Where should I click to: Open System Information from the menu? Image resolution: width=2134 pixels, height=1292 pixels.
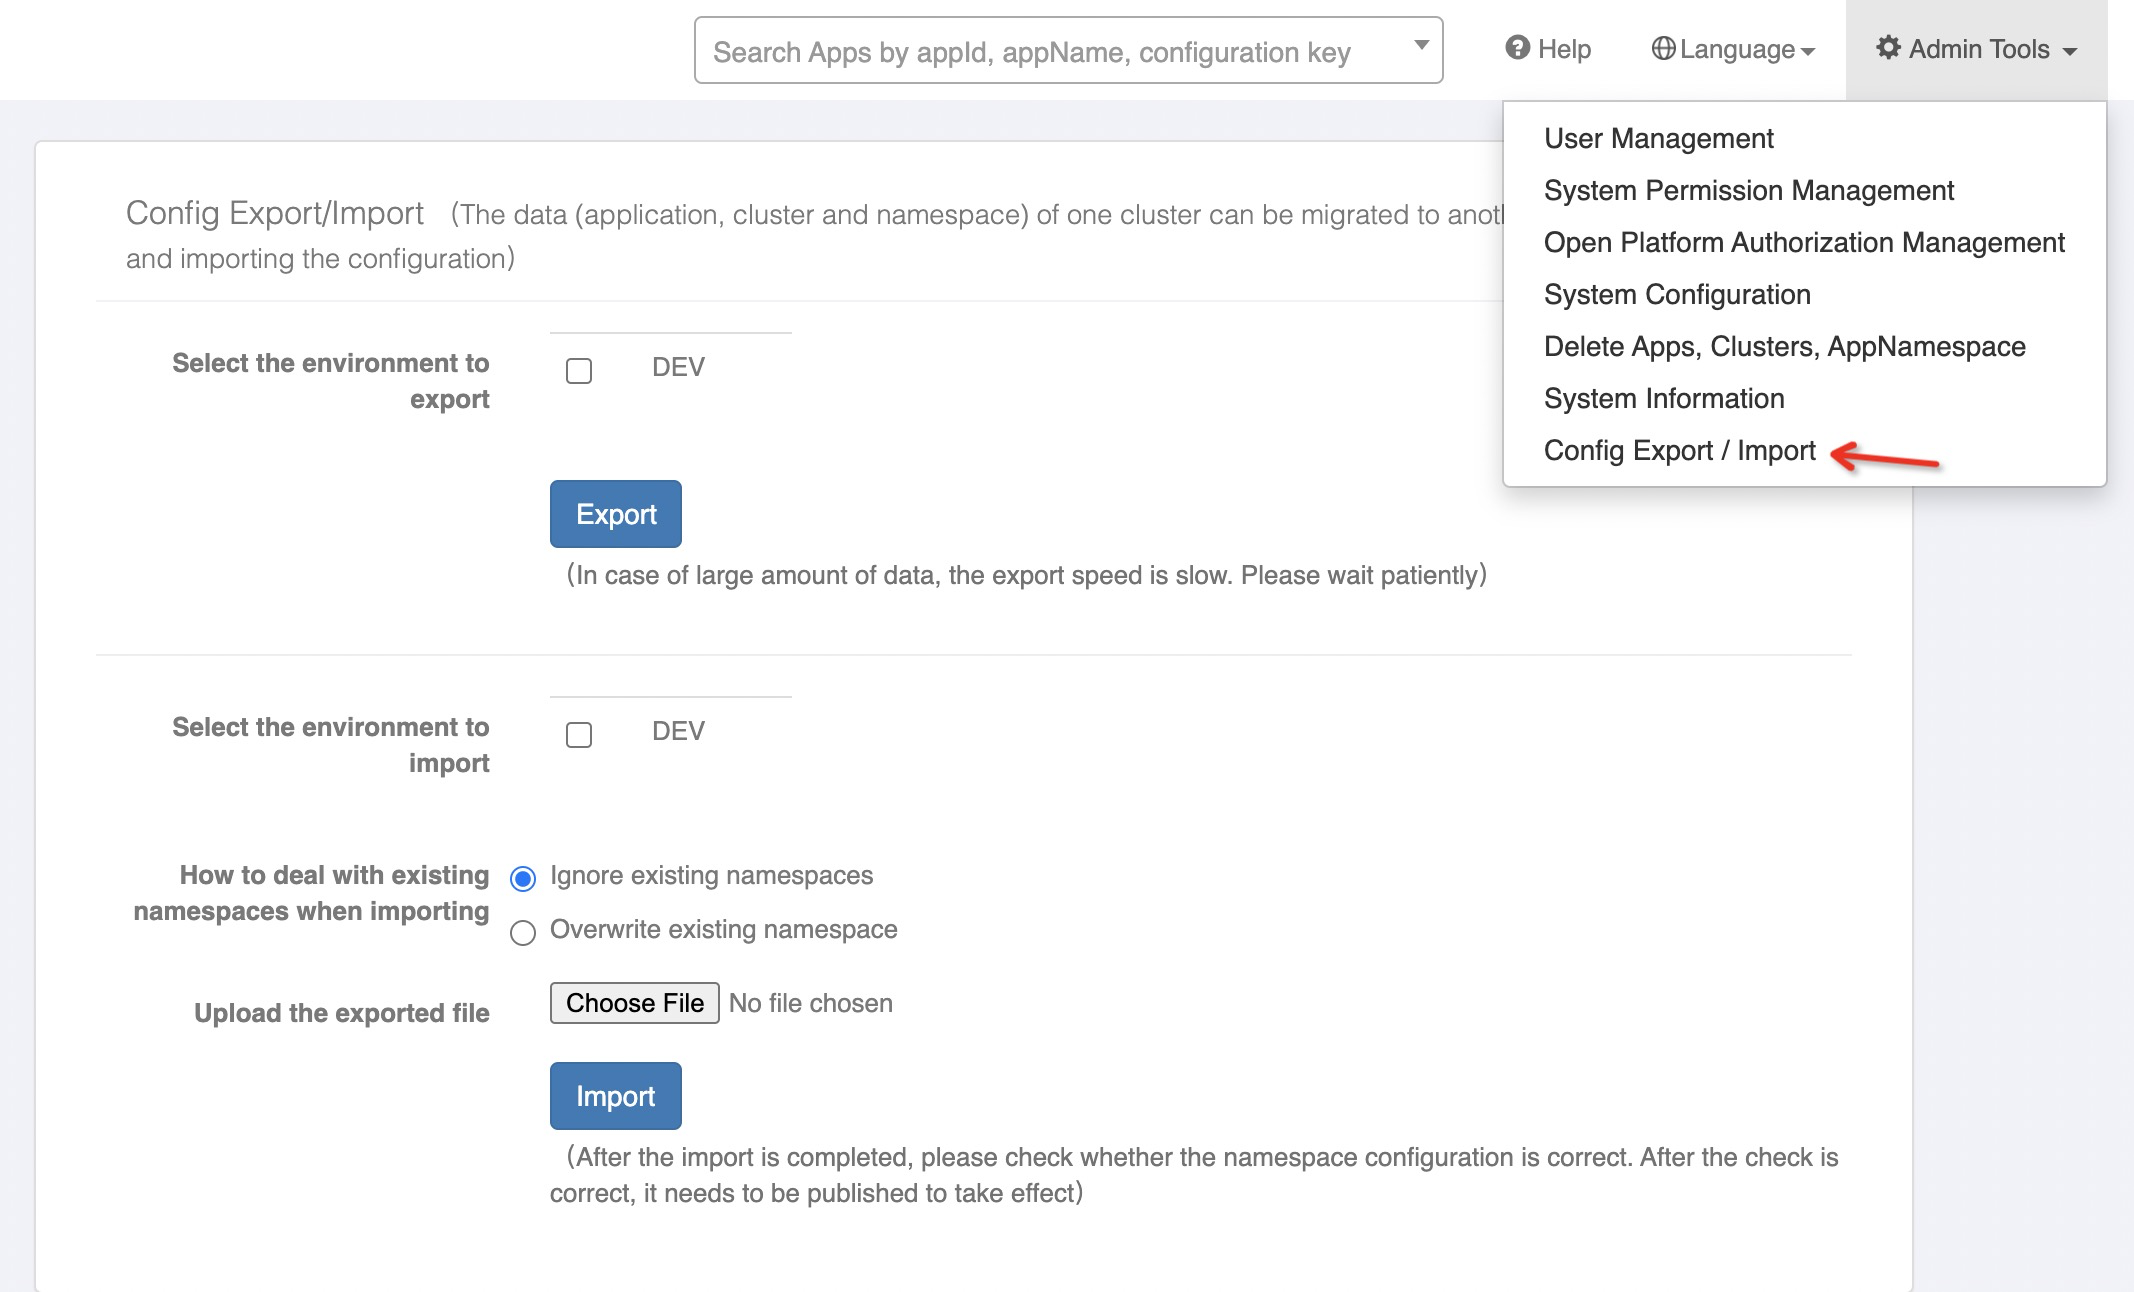coord(1663,398)
